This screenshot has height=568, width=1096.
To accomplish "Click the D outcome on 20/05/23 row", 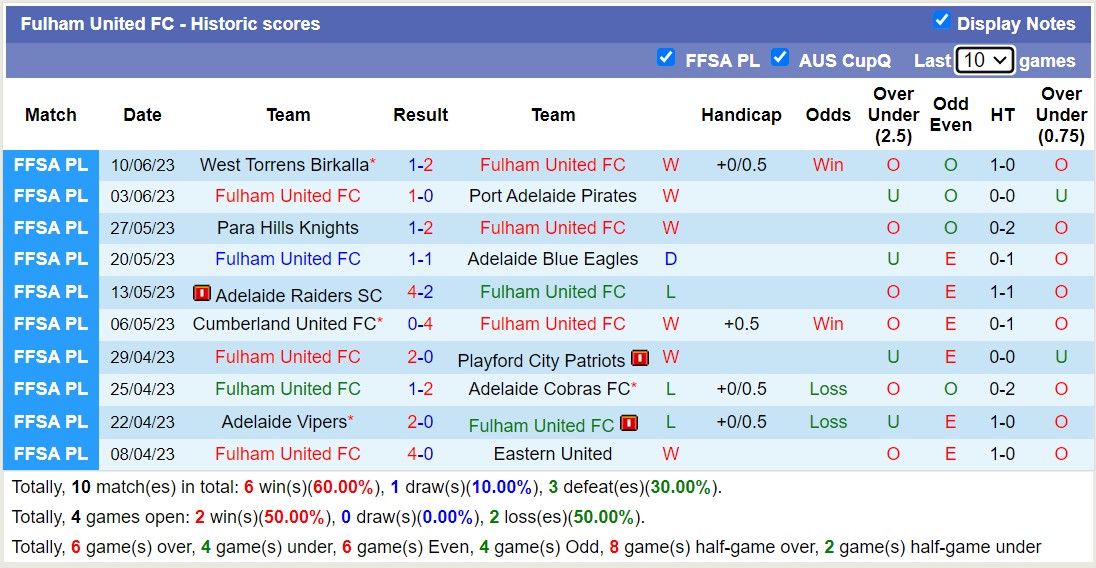I will [x=670, y=259].
